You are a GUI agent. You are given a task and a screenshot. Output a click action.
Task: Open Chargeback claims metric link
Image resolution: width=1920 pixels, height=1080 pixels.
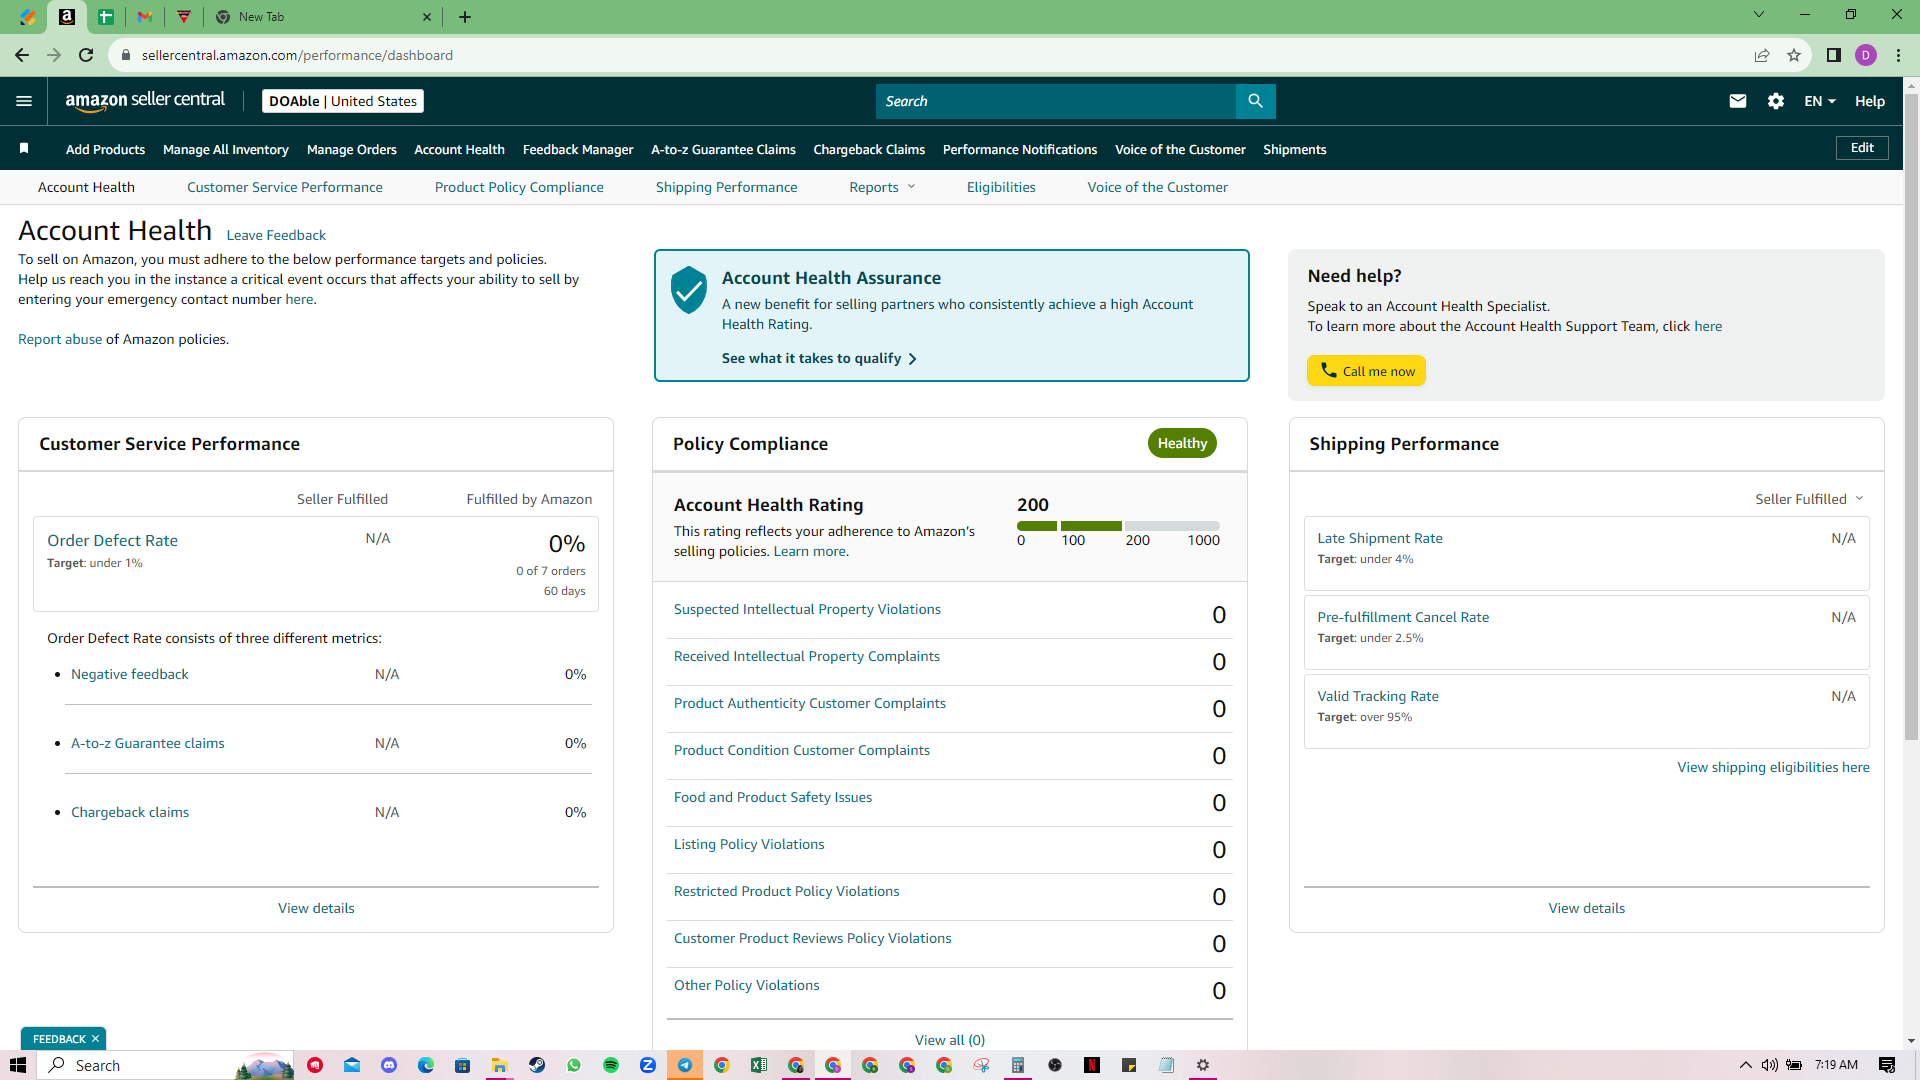click(130, 812)
